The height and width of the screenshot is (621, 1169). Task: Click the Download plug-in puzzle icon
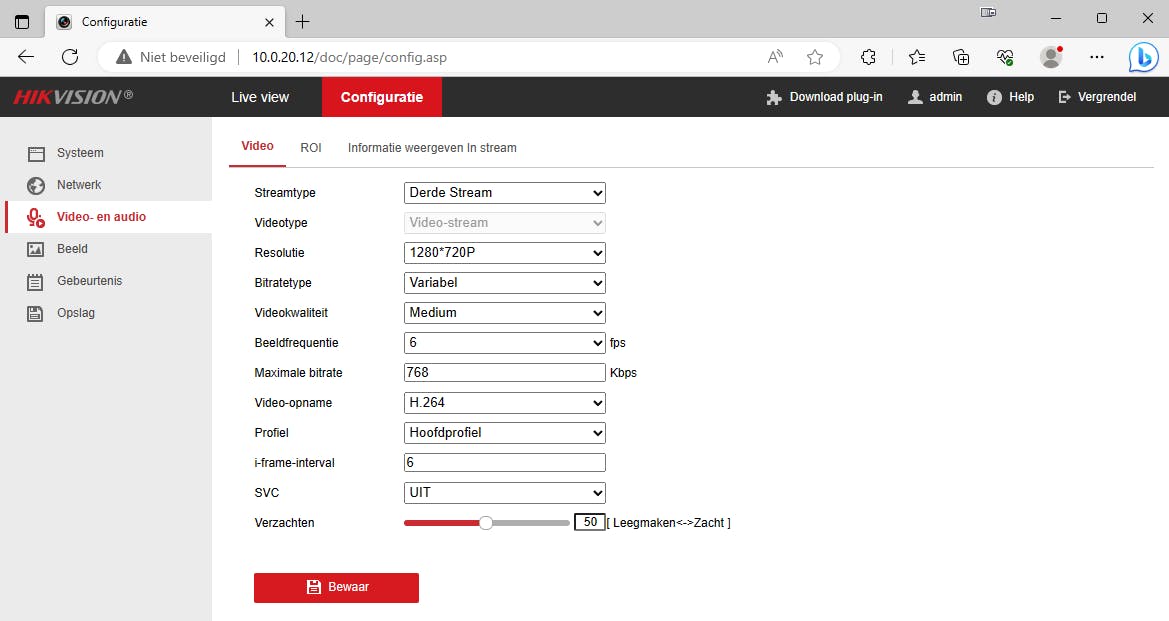click(774, 98)
